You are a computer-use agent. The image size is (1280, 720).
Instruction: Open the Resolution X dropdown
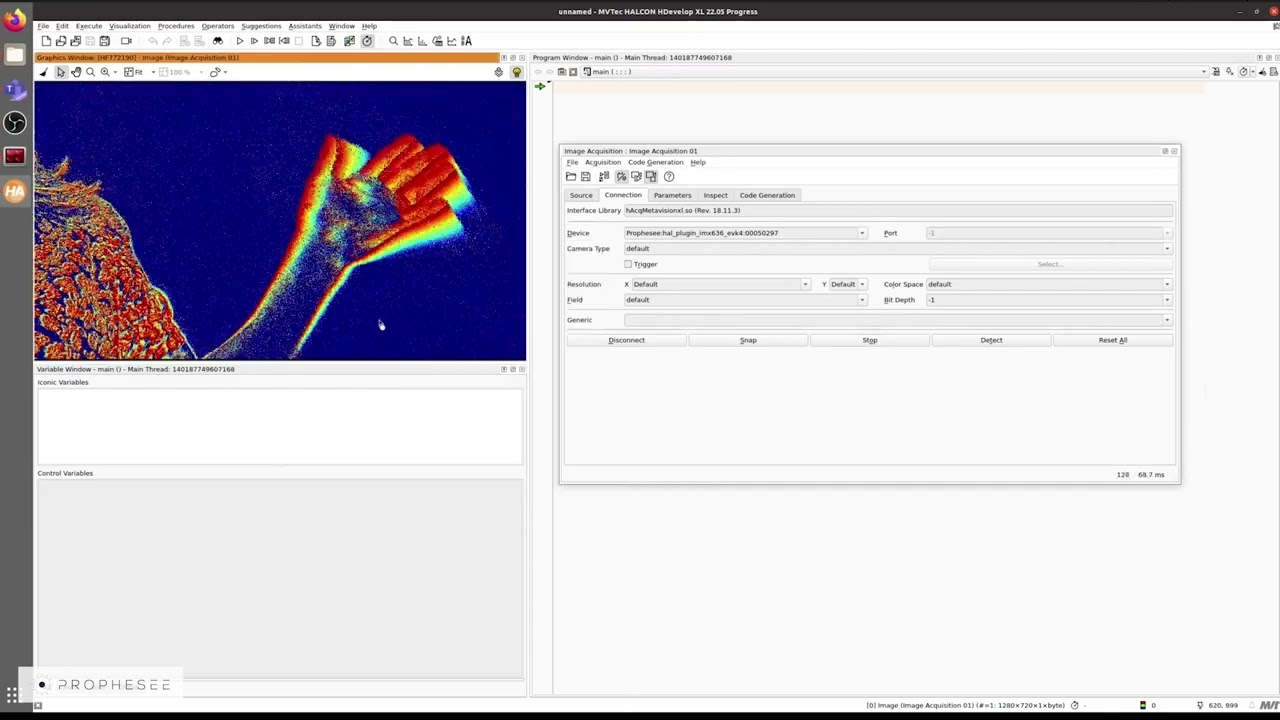(720, 284)
